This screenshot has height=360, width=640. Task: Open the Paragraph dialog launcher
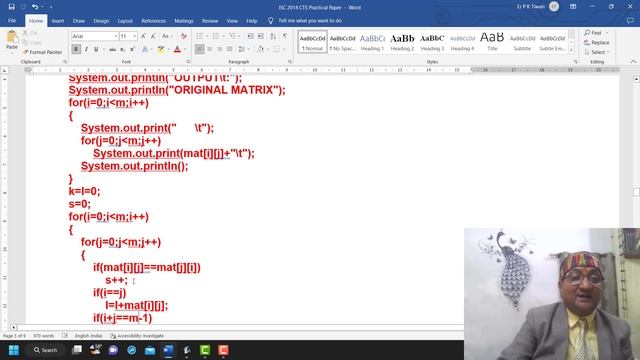(290, 62)
